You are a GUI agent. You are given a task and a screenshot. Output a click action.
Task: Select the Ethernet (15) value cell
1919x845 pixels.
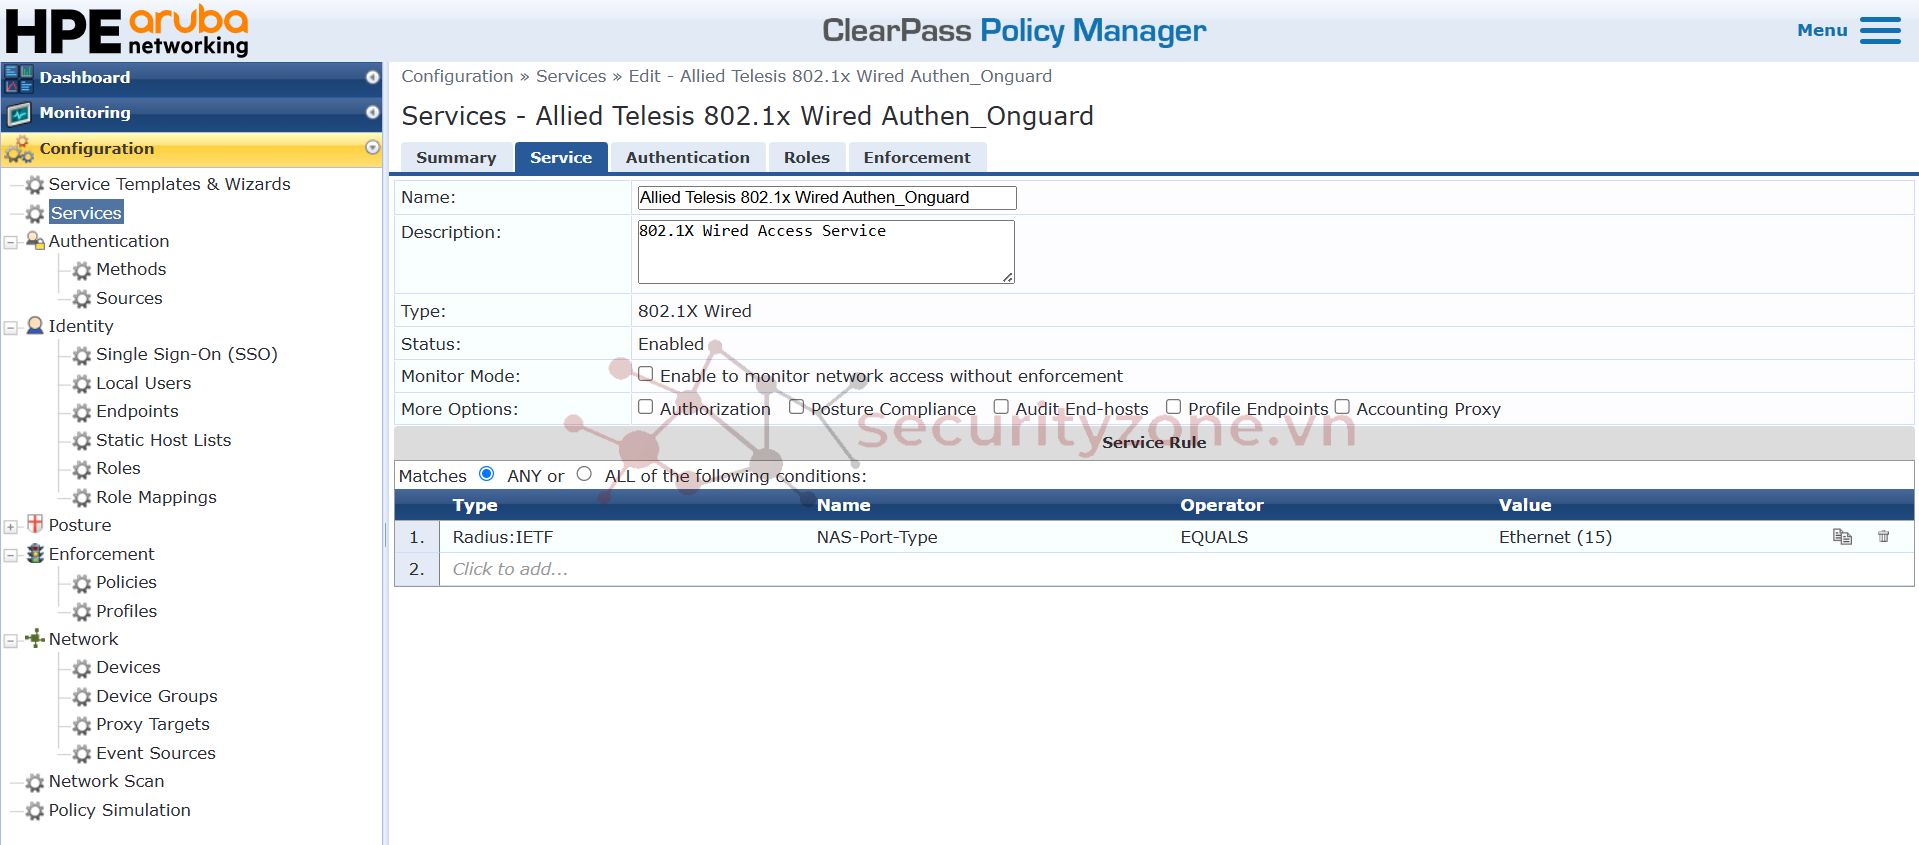tap(1555, 537)
